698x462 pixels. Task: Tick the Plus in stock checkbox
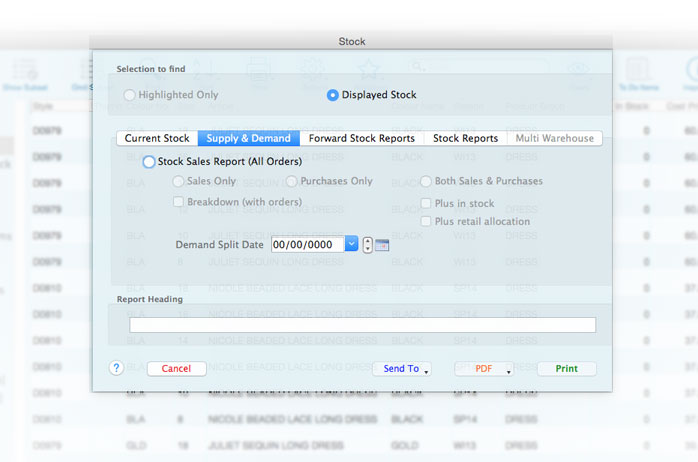click(426, 203)
